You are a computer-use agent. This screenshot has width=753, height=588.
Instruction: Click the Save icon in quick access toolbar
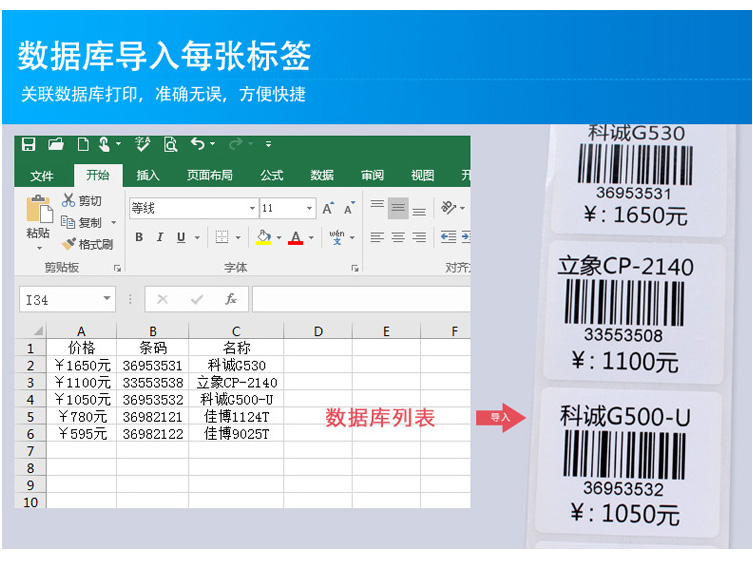click(28, 144)
